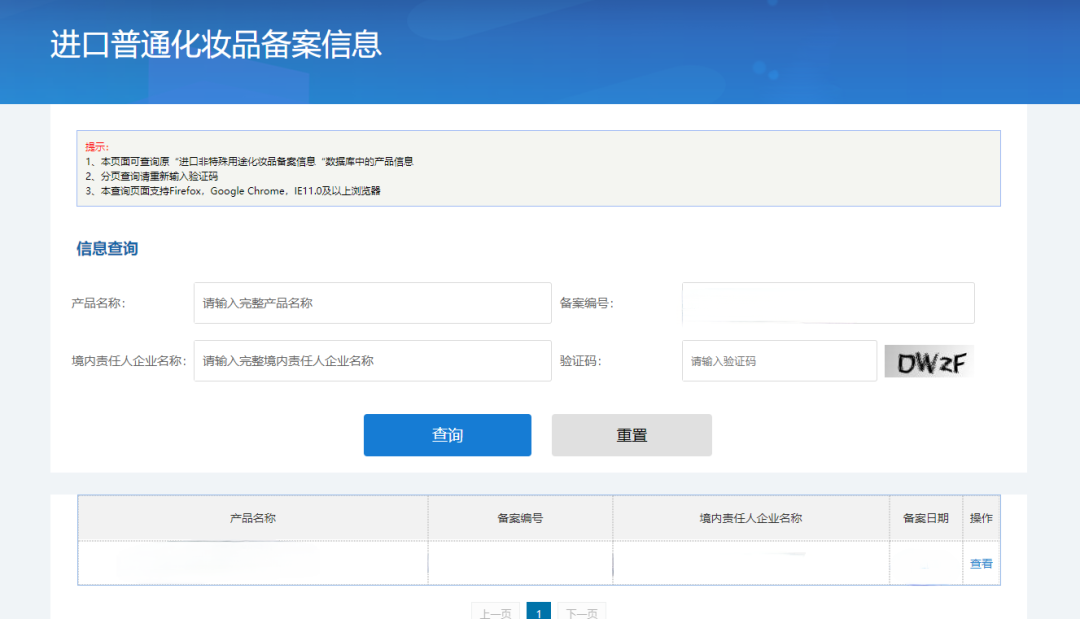Select page 1 in the pagination
The height and width of the screenshot is (619, 1080).
538,612
